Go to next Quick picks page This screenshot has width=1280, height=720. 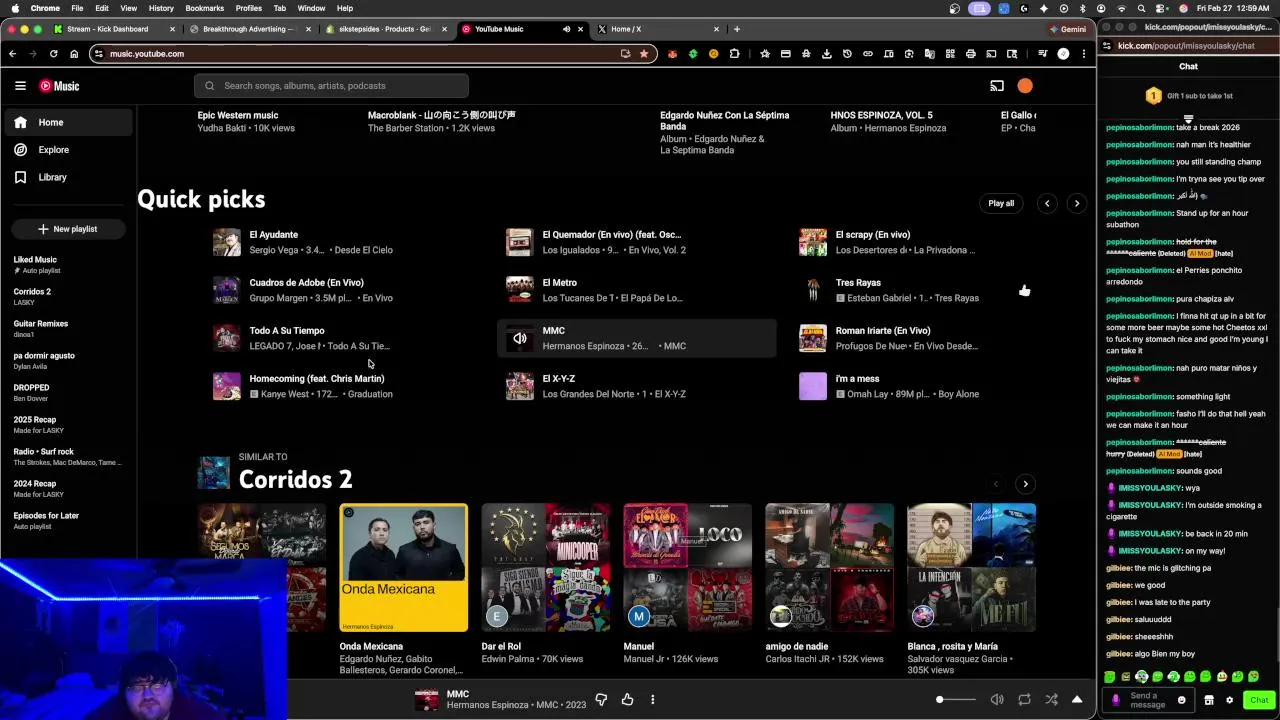tap(1077, 203)
